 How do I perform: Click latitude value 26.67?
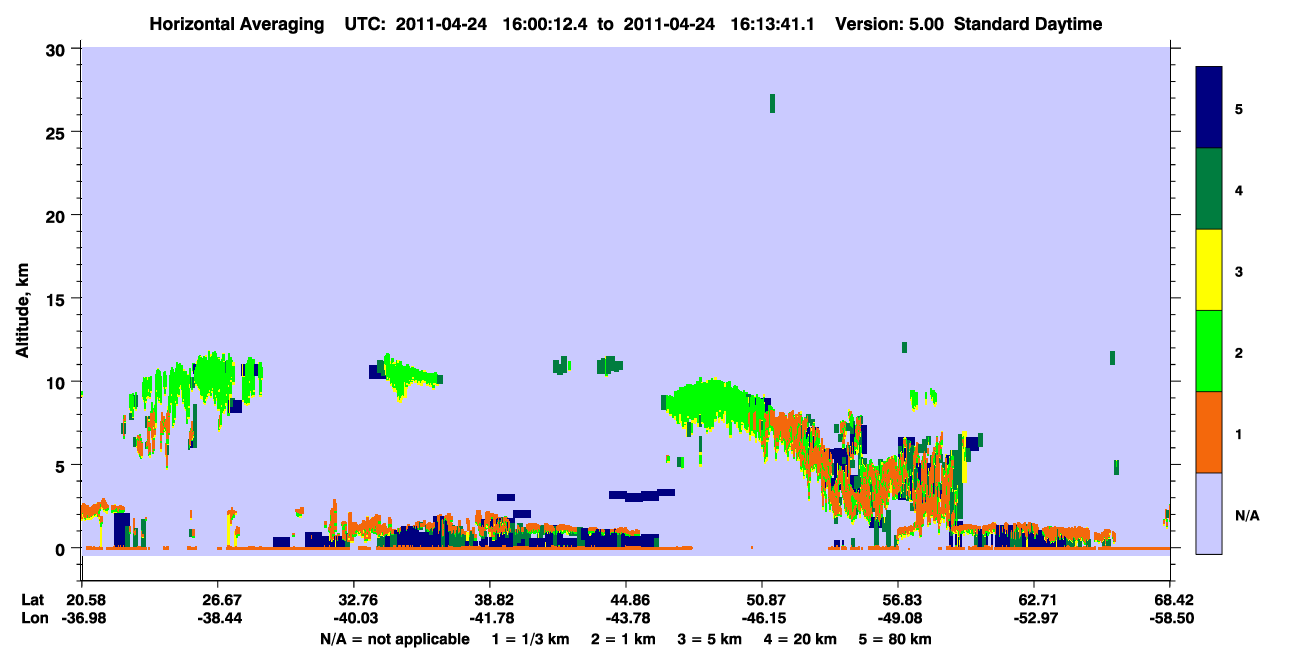218,600
